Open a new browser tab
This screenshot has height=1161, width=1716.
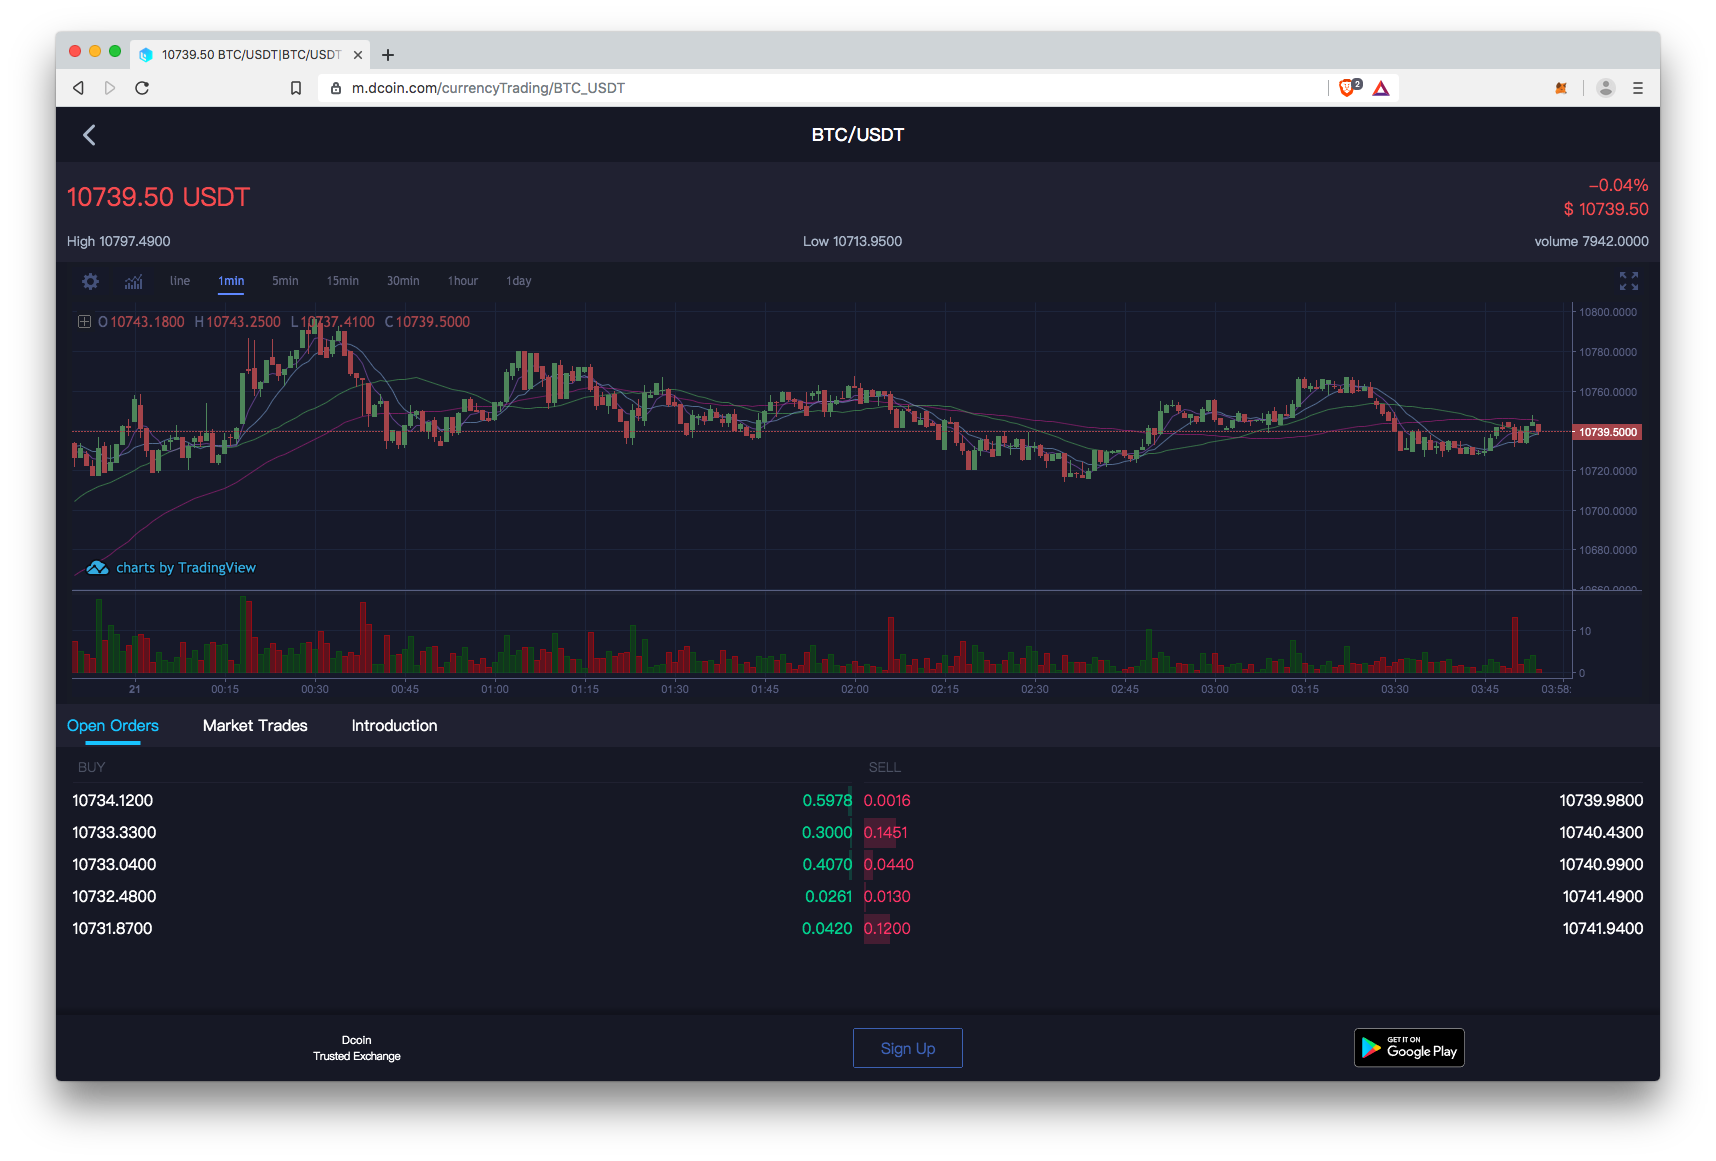(388, 55)
